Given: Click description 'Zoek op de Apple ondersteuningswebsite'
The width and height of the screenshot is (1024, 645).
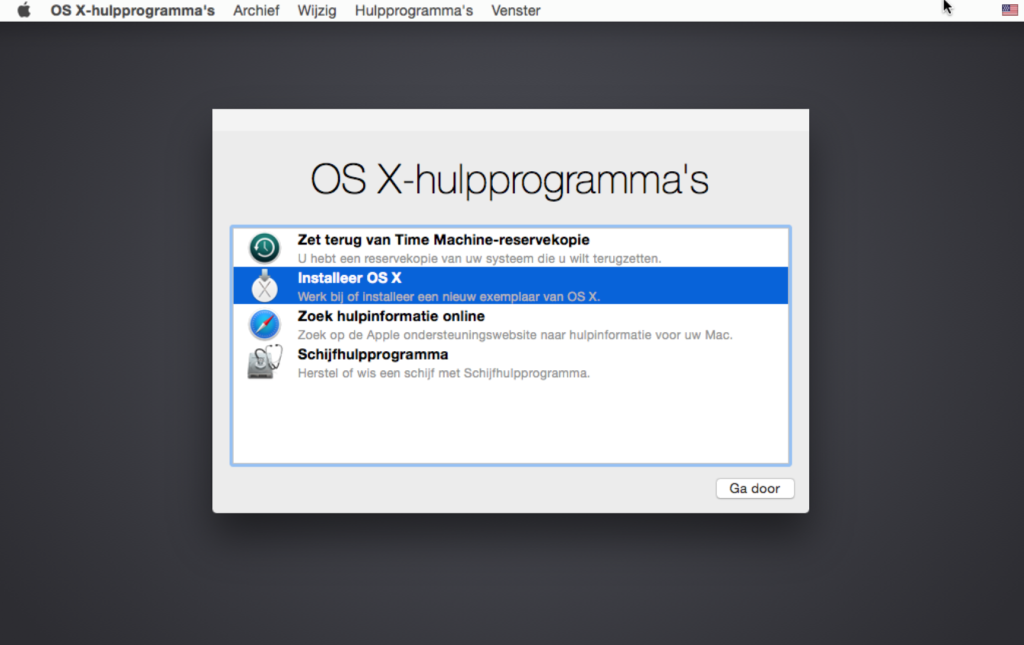Looking at the screenshot, I should [x=515, y=335].
